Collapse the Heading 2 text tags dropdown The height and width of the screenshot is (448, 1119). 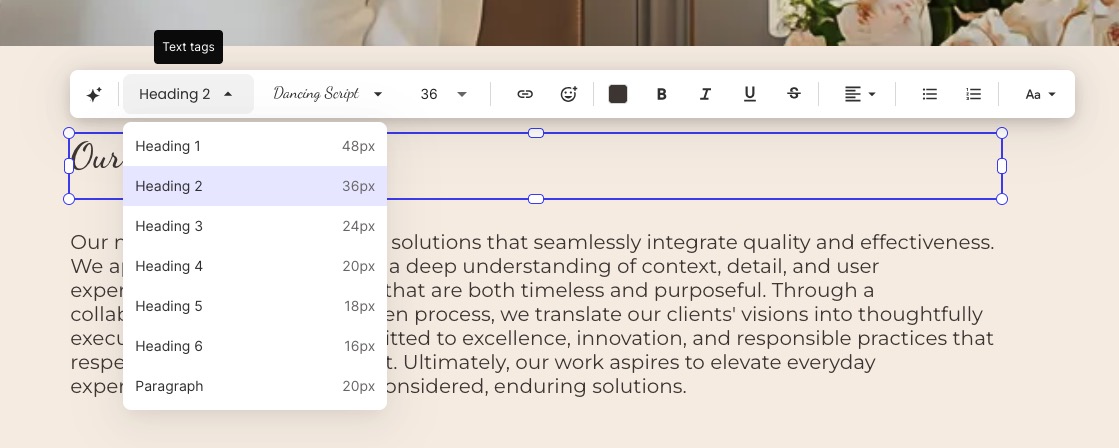(x=188, y=94)
